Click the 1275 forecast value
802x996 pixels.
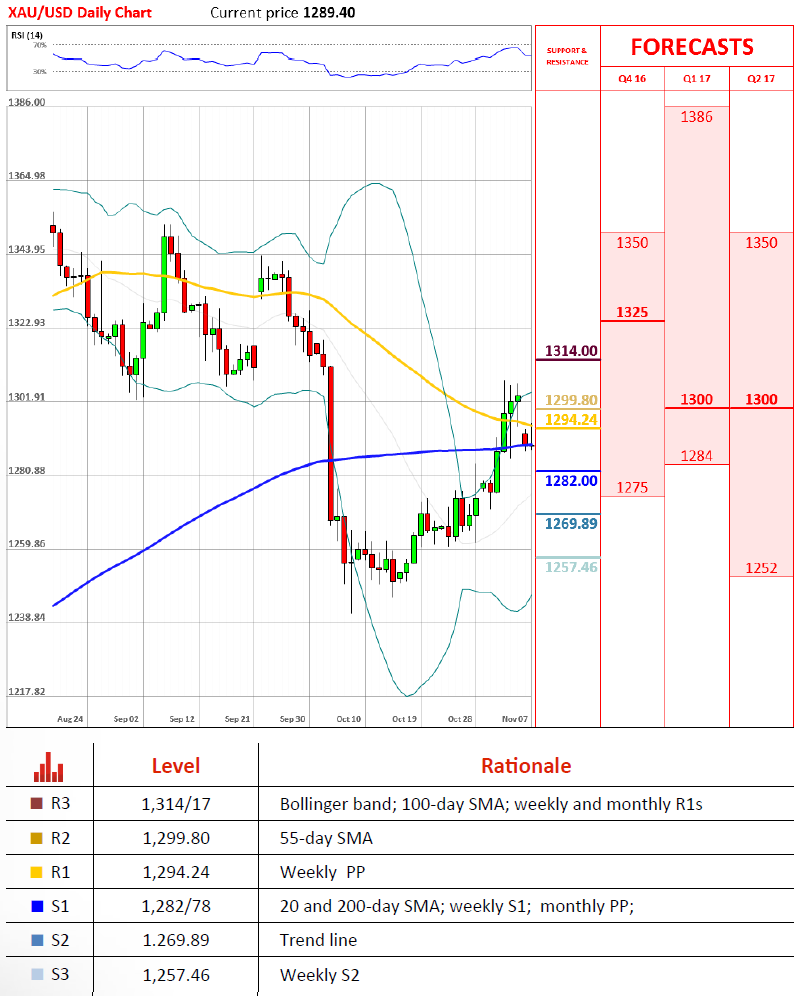tap(632, 487)
